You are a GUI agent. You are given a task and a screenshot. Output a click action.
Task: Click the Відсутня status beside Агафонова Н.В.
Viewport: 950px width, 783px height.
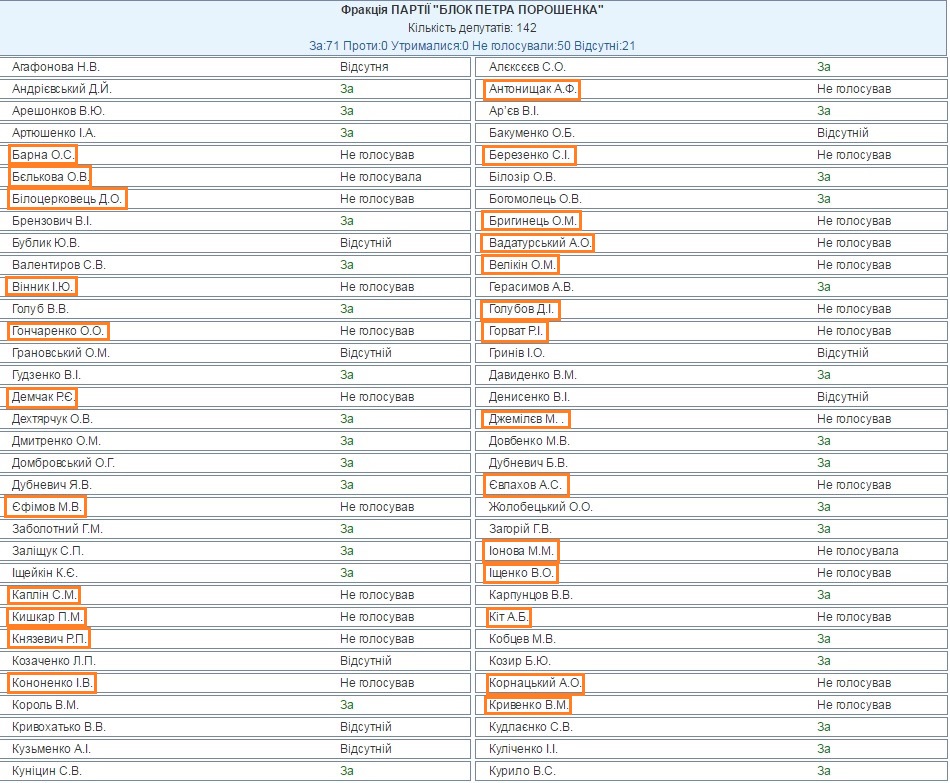(x=364, y=67)
